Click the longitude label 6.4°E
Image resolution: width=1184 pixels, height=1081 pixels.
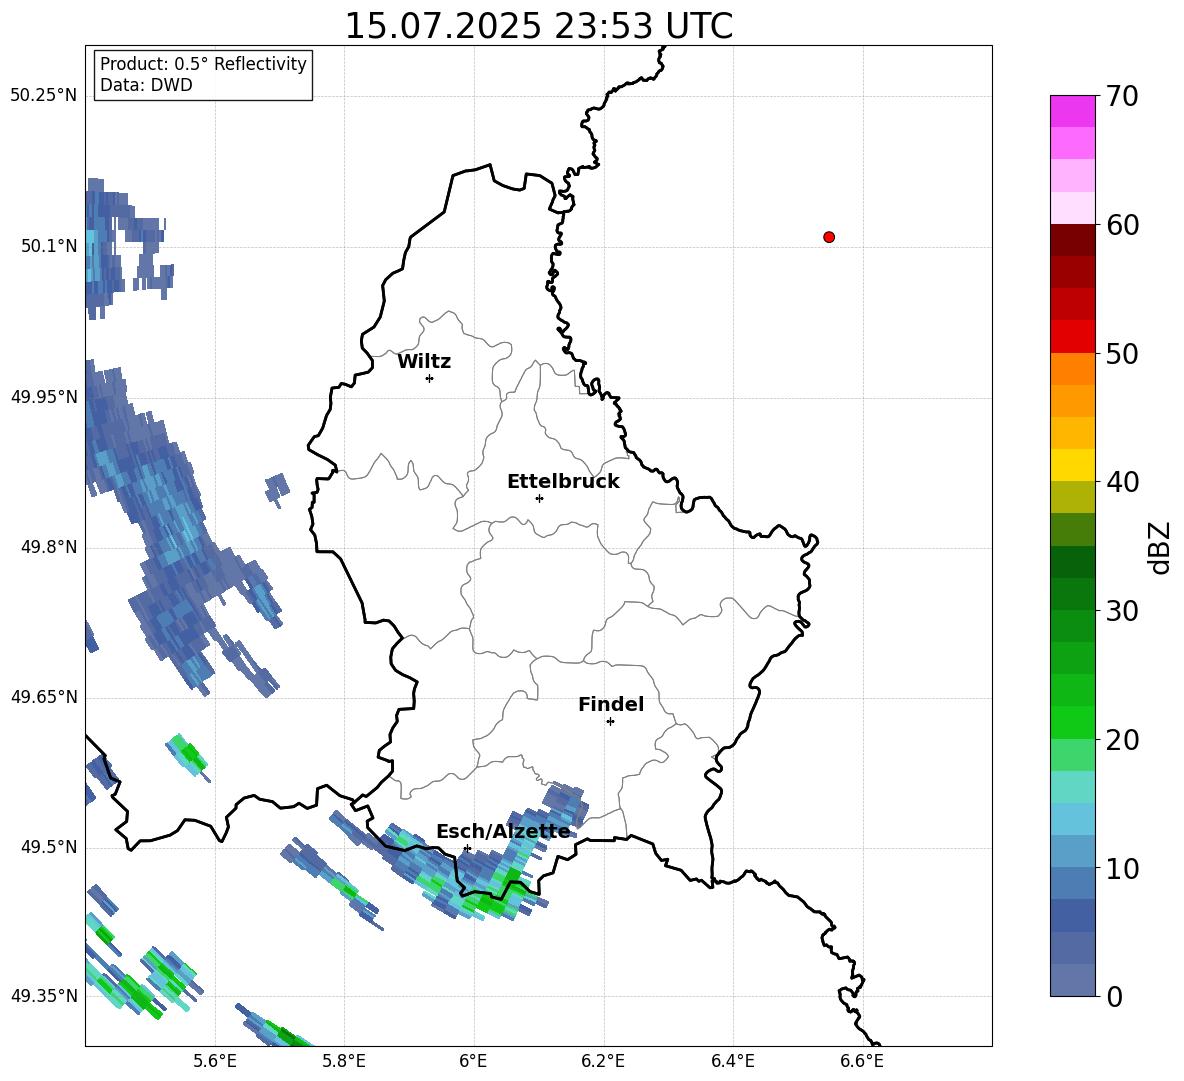[x=732, y=1061]
